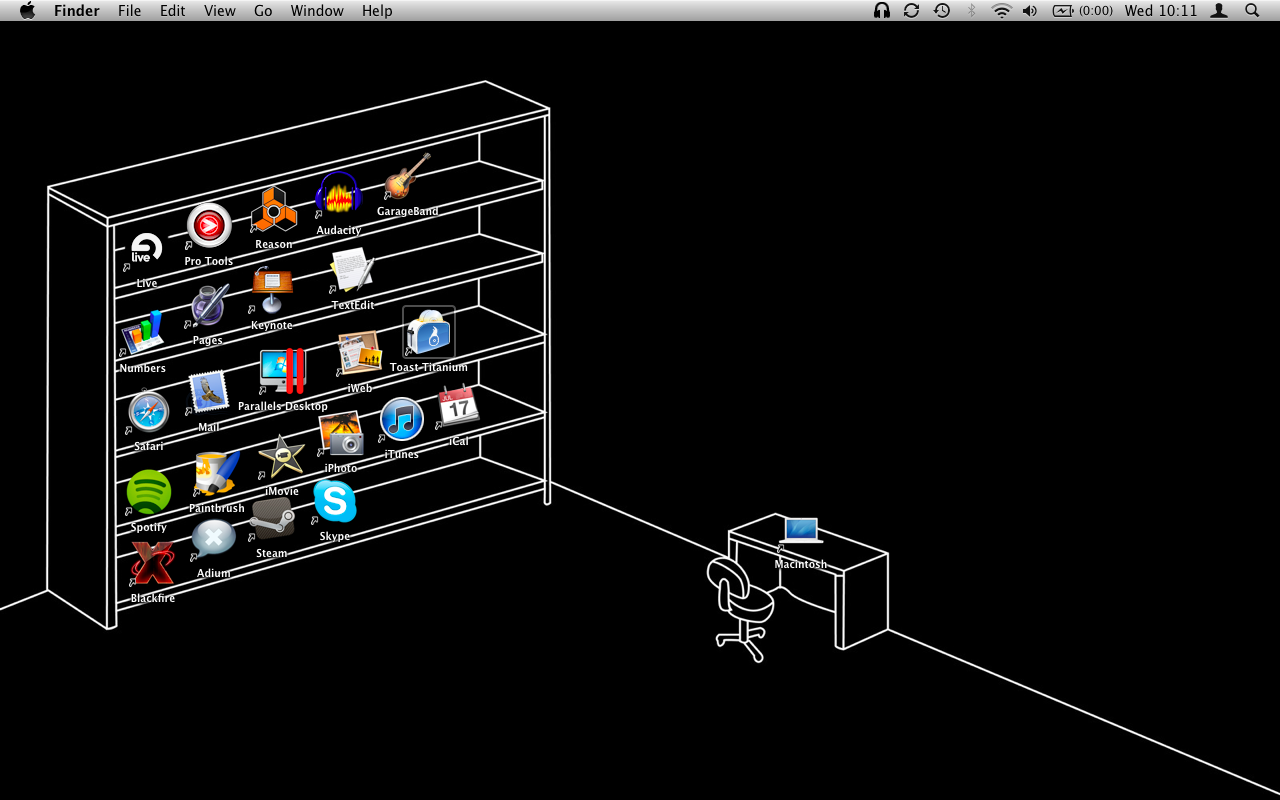This screenshot has height=800, width=1280.
Task: Launch the Pro Tools icon
Action: [x=209, y=226]
